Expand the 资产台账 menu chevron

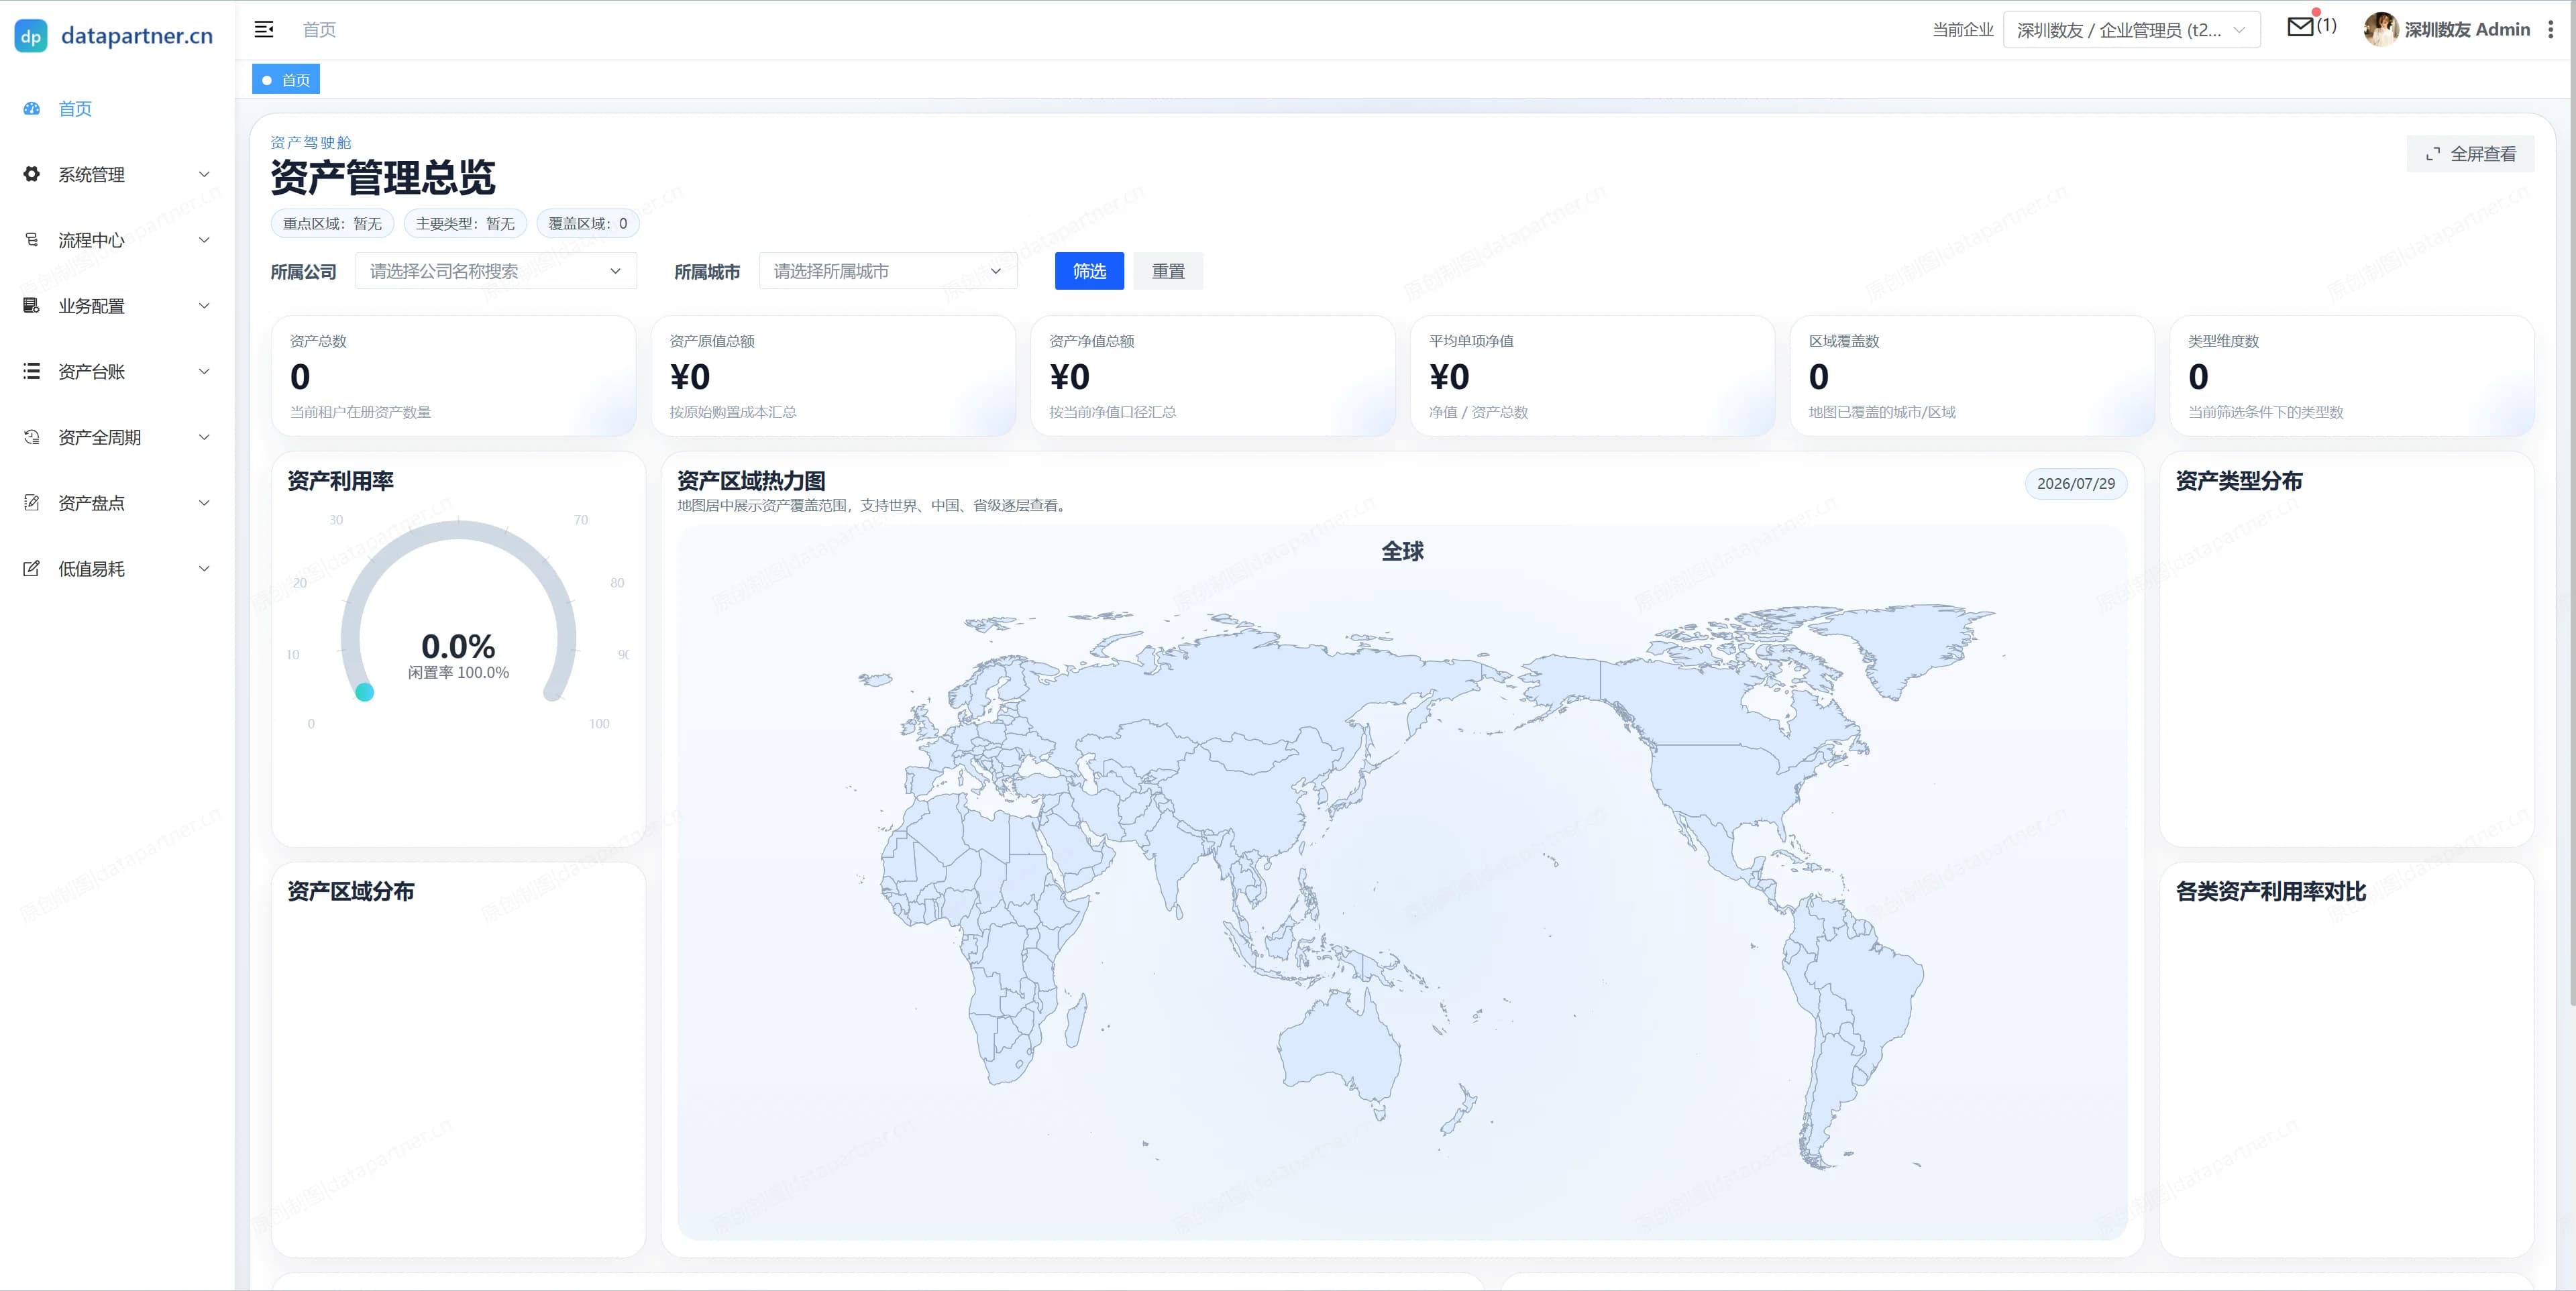[x=204, y=371]
